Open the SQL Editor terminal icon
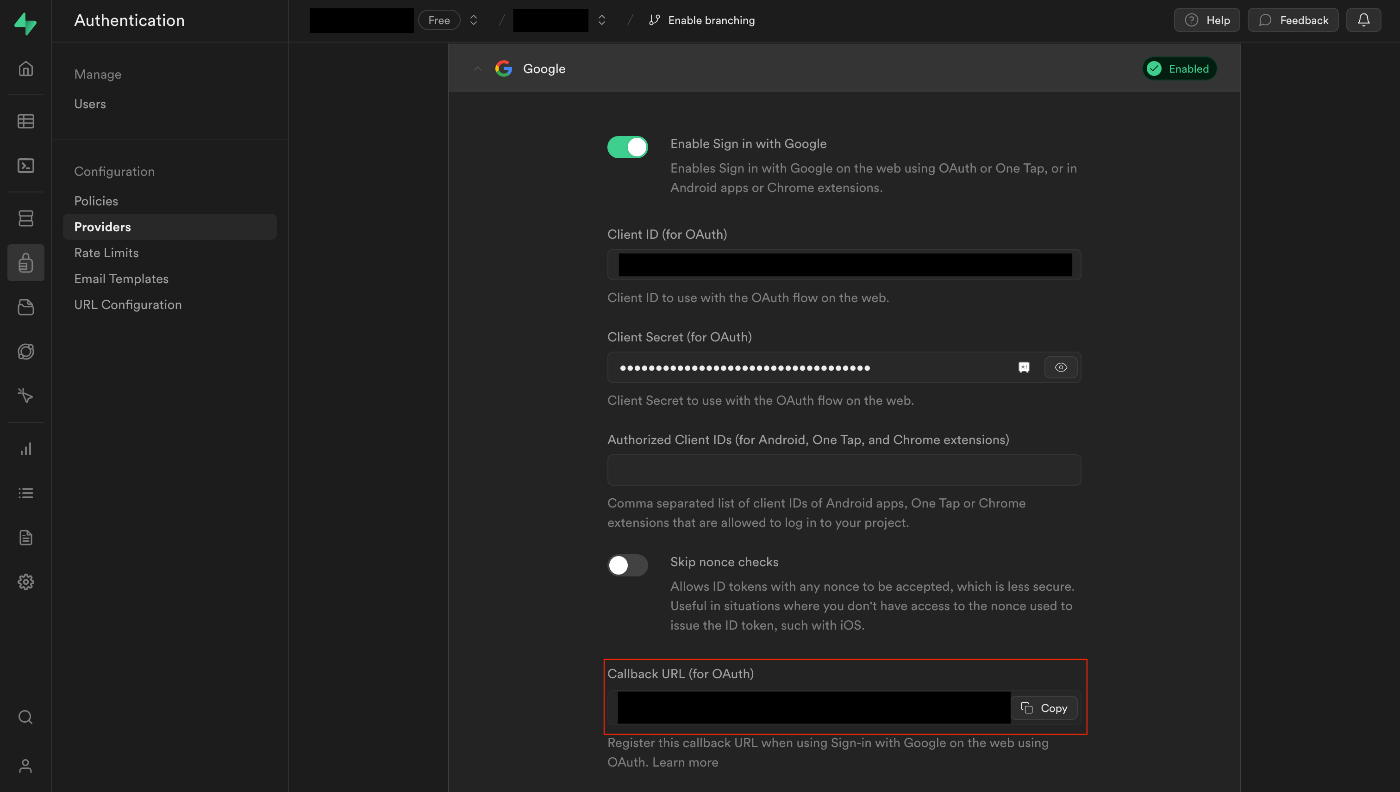1400x792 pixels. tap(26, 165)
